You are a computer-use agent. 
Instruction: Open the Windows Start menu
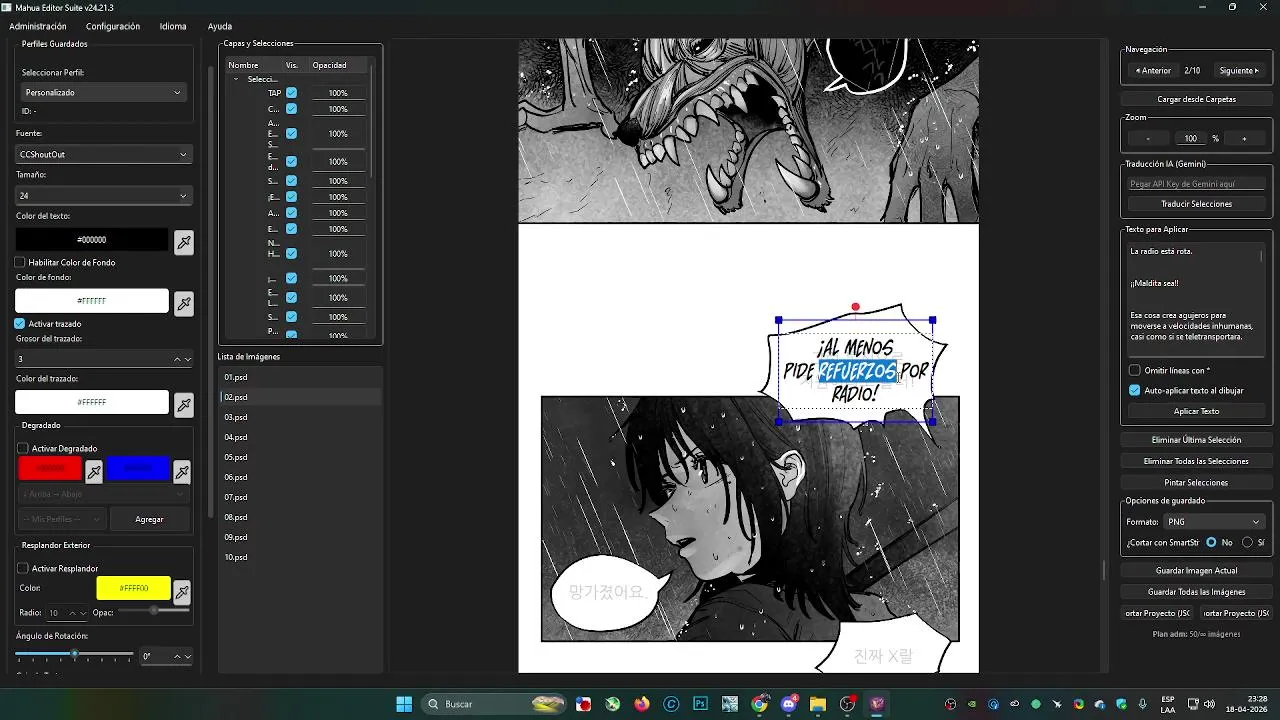pos(404,704)
